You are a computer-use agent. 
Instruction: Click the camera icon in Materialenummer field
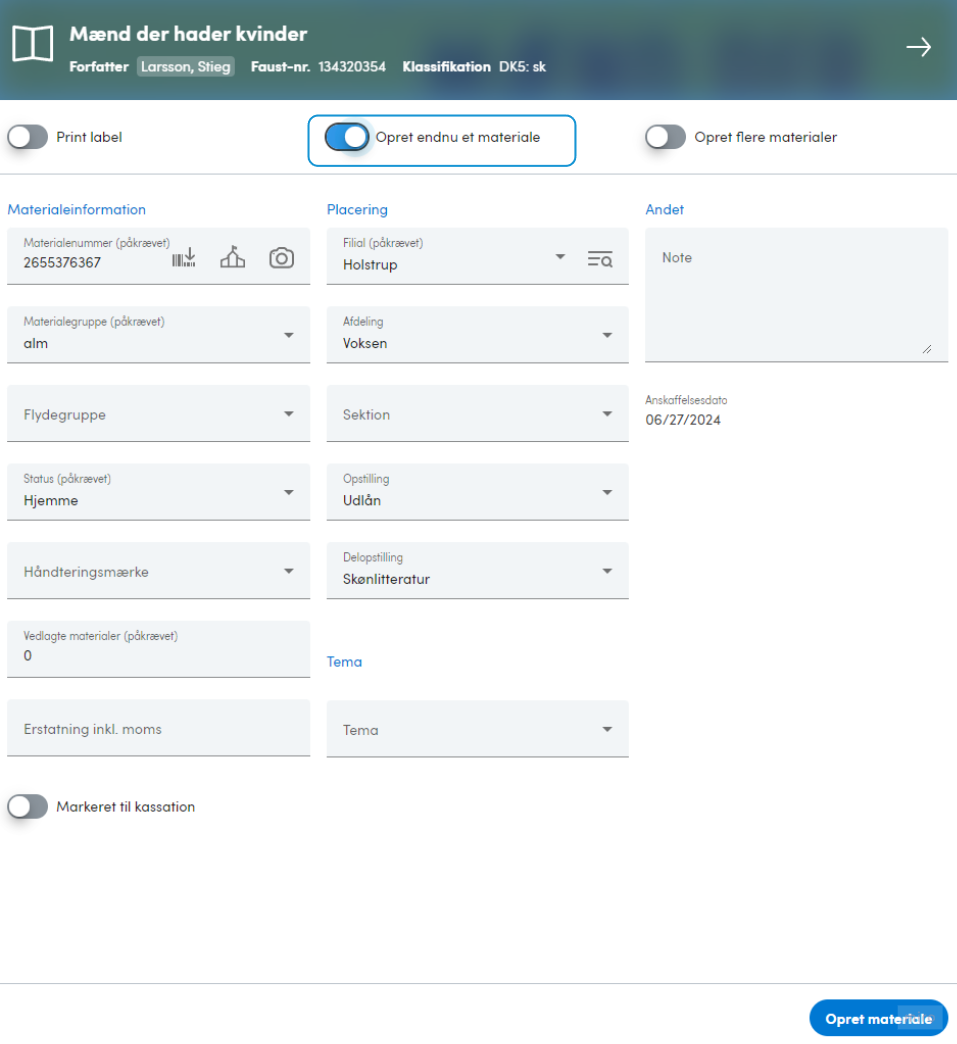click(x=282, y=258)
